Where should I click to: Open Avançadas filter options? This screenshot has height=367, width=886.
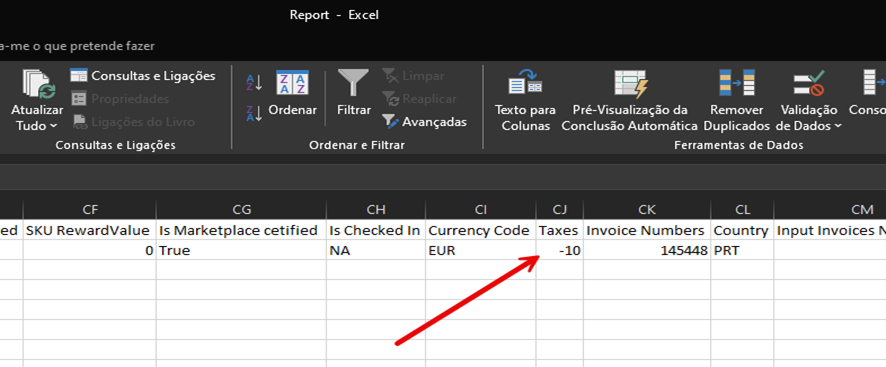coord(425,122)
